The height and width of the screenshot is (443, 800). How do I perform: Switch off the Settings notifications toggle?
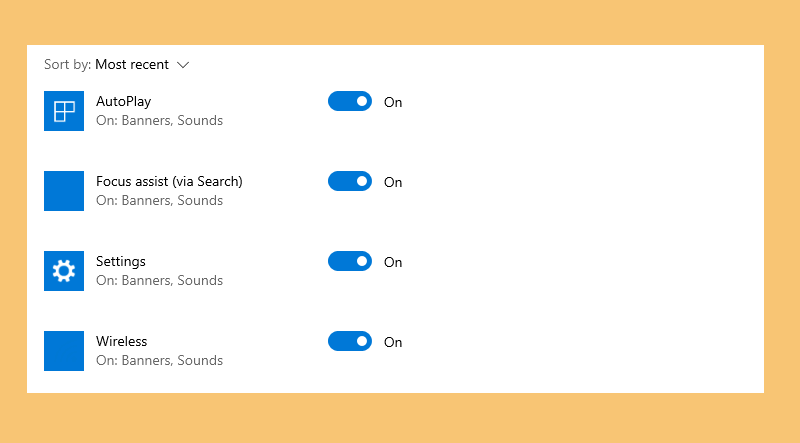click(x=349, y=261)
